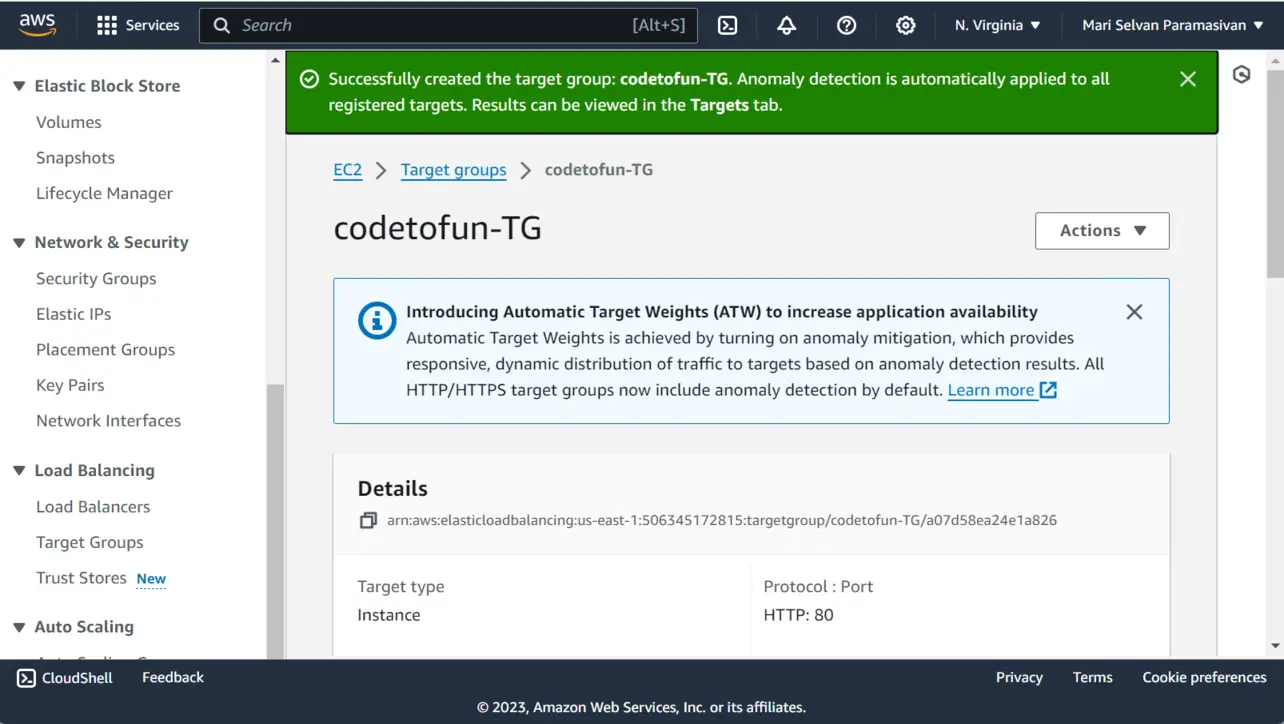
Task: Click the sidebar scroll-up arrow
Action: tap(275, 60)
